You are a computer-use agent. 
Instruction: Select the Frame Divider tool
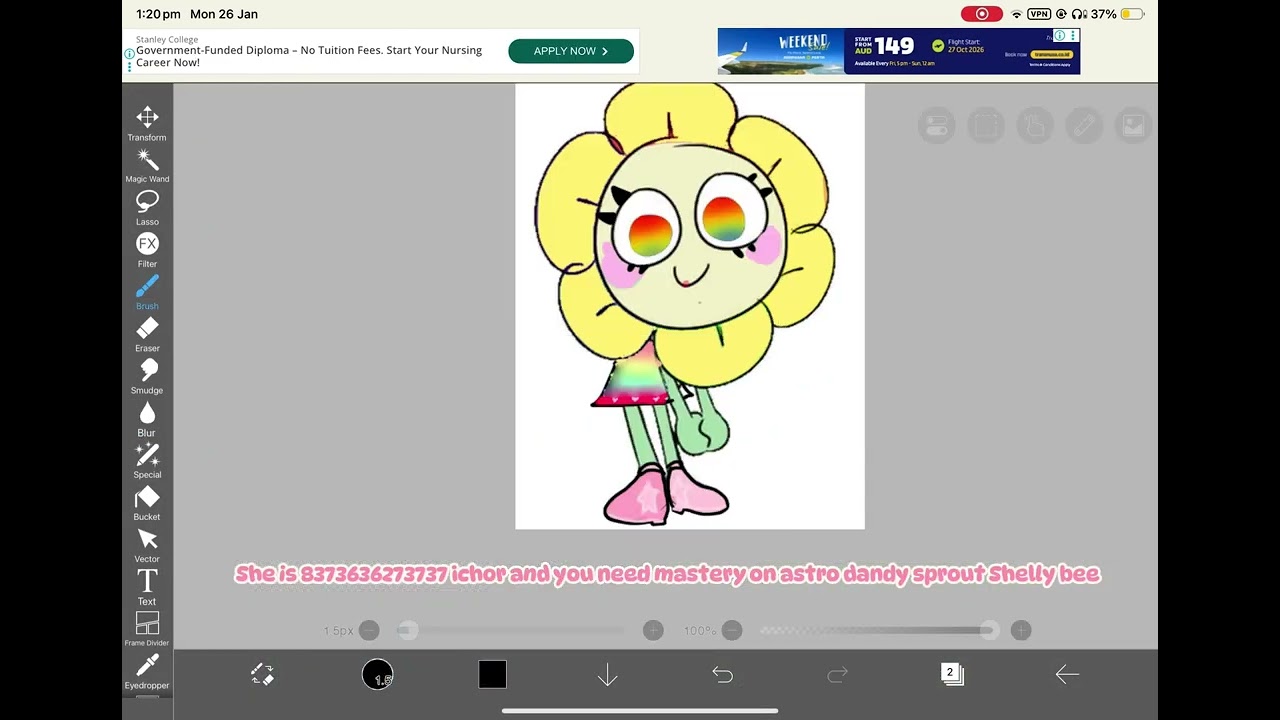point(147,629)
